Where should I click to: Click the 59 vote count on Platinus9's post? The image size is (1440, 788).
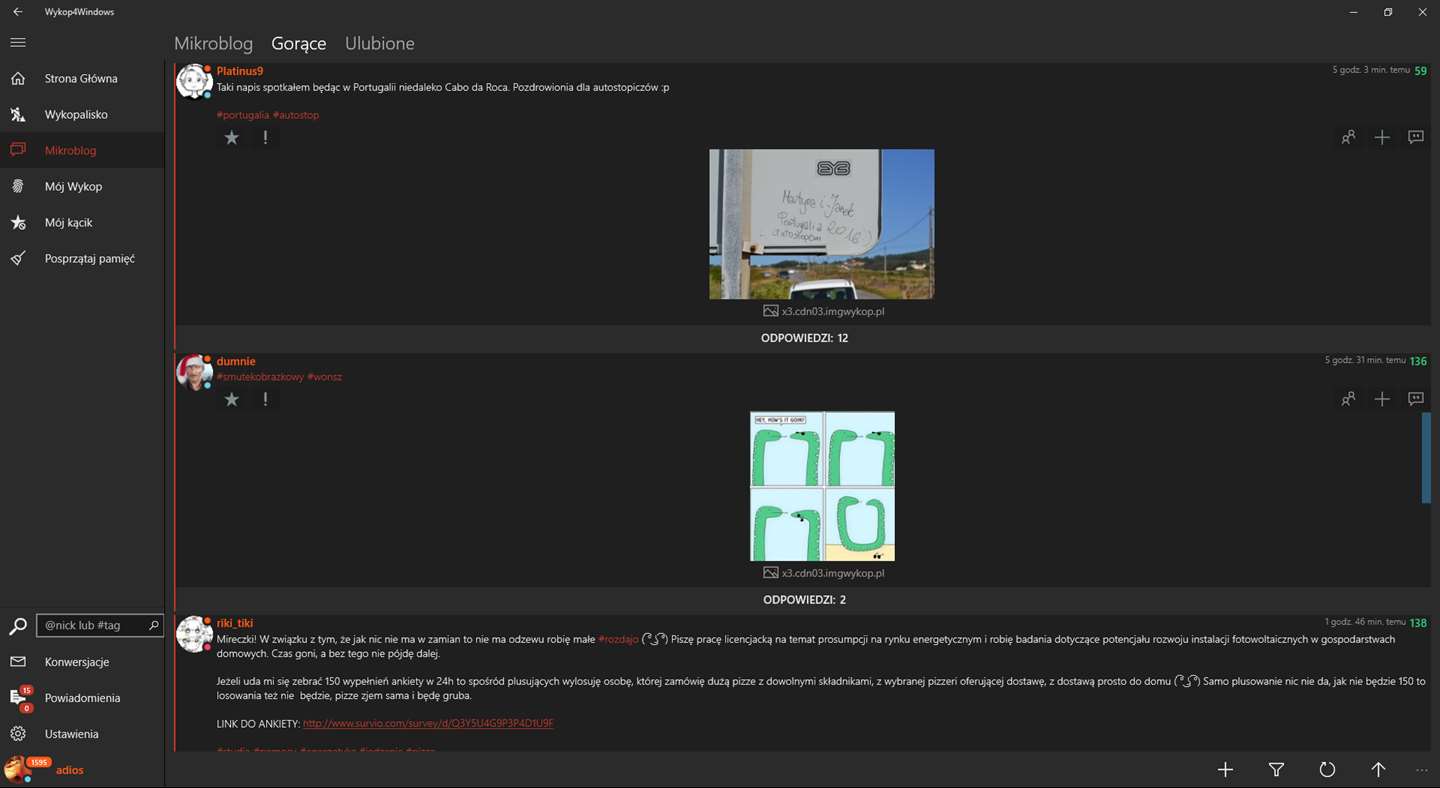1421,71
